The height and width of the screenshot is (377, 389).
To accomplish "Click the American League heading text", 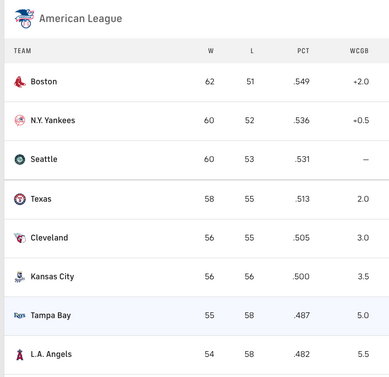I will [x=81, y=19].
